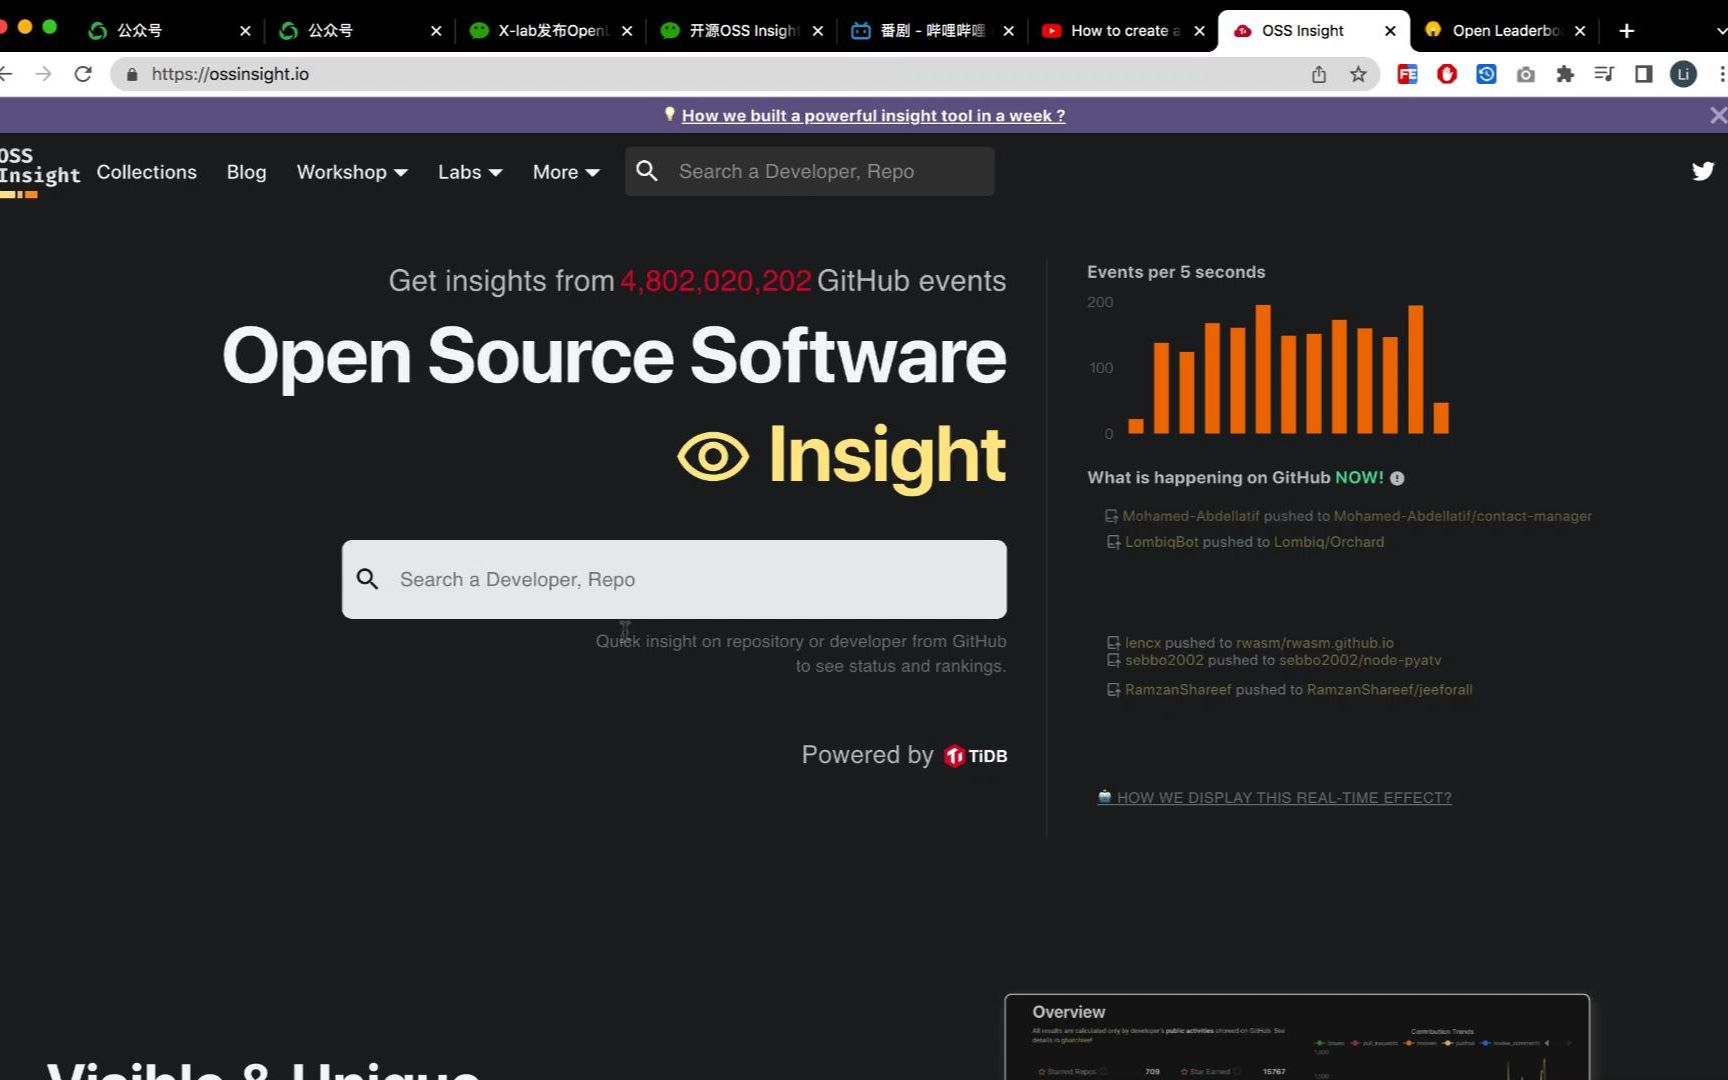Click the Powered by text
The image size is (1728, 1080).
point(867,755)
